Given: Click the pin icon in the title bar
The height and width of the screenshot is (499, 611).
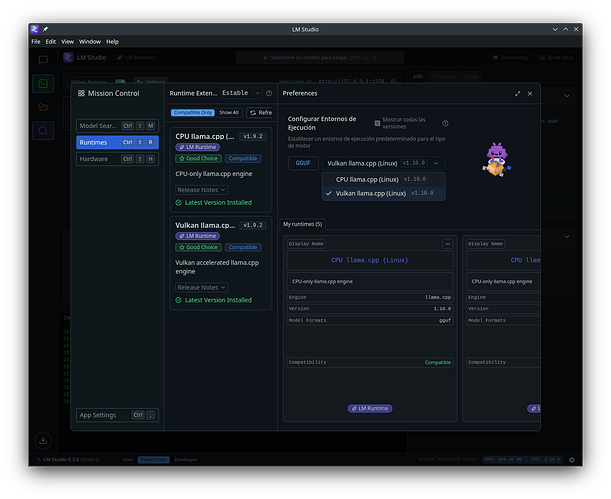Looking at the screenshot, I should 45,29.
